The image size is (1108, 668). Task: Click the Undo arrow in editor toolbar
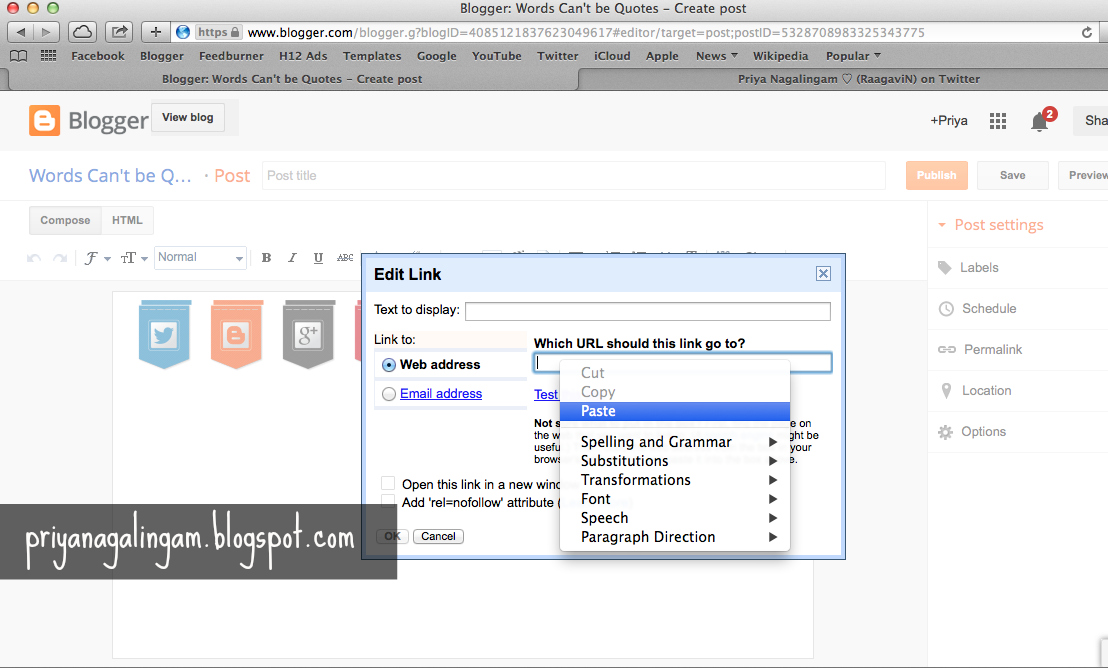(34, 258)
